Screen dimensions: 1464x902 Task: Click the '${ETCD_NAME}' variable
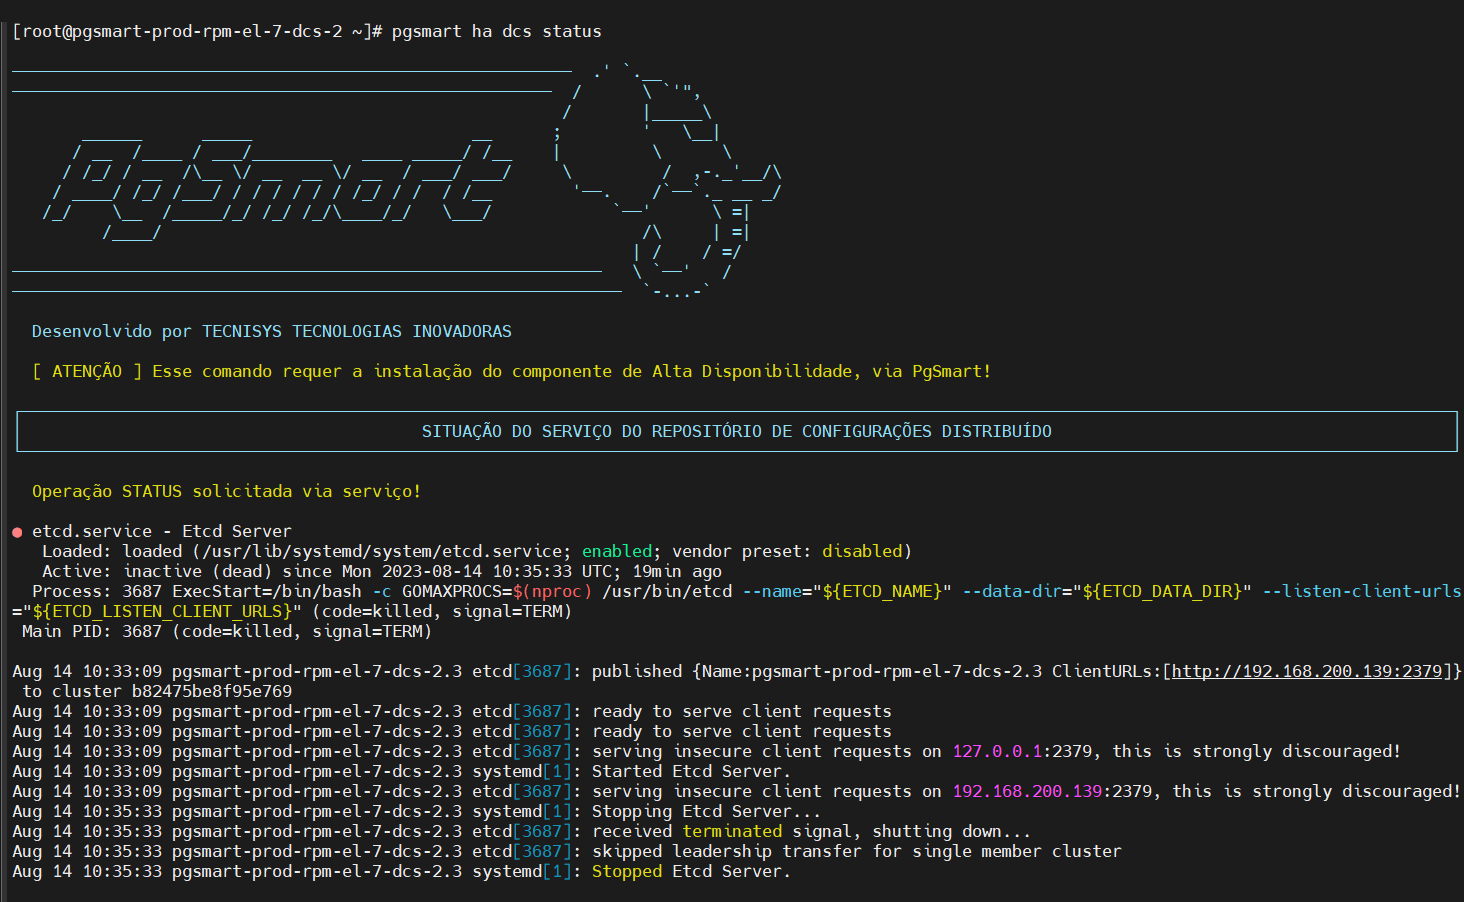(x=882, y=591)
